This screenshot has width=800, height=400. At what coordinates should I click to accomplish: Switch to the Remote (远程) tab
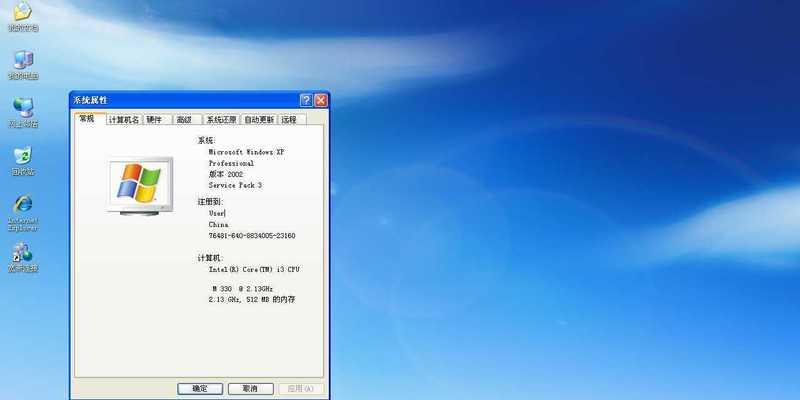point(292,120)
